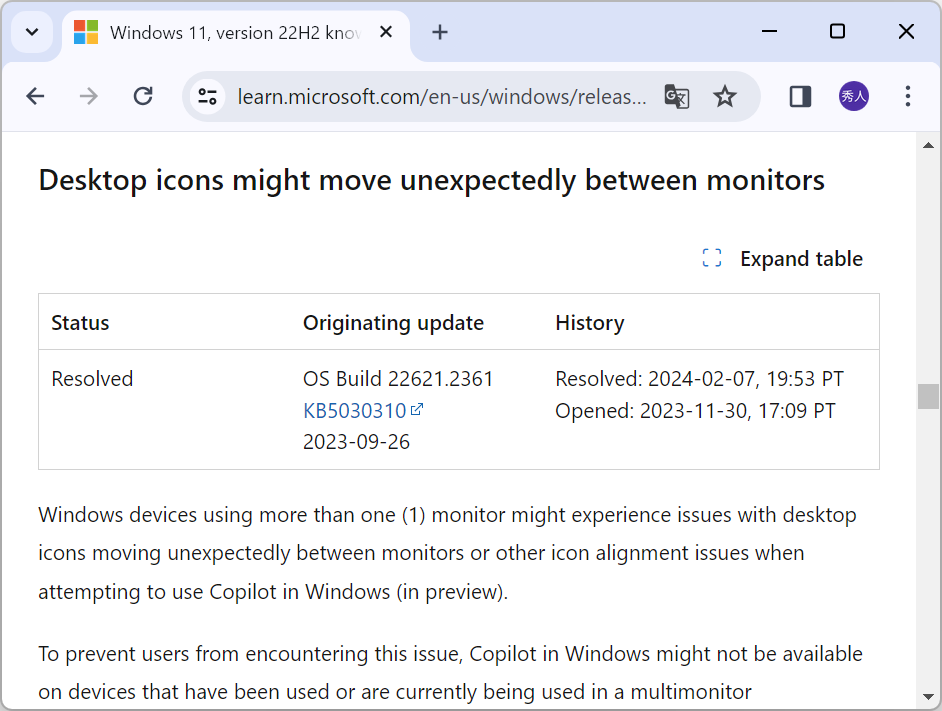Viewport: 942px width, 711px height.
Task: Toggle the browser side panel
Action: (x=800, y=96)
